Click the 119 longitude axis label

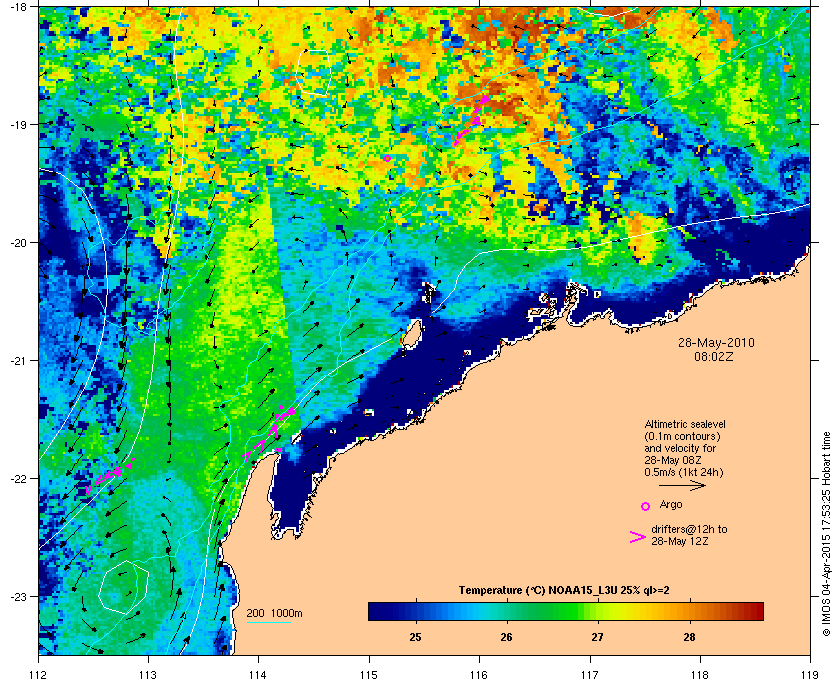coord(810,674)
